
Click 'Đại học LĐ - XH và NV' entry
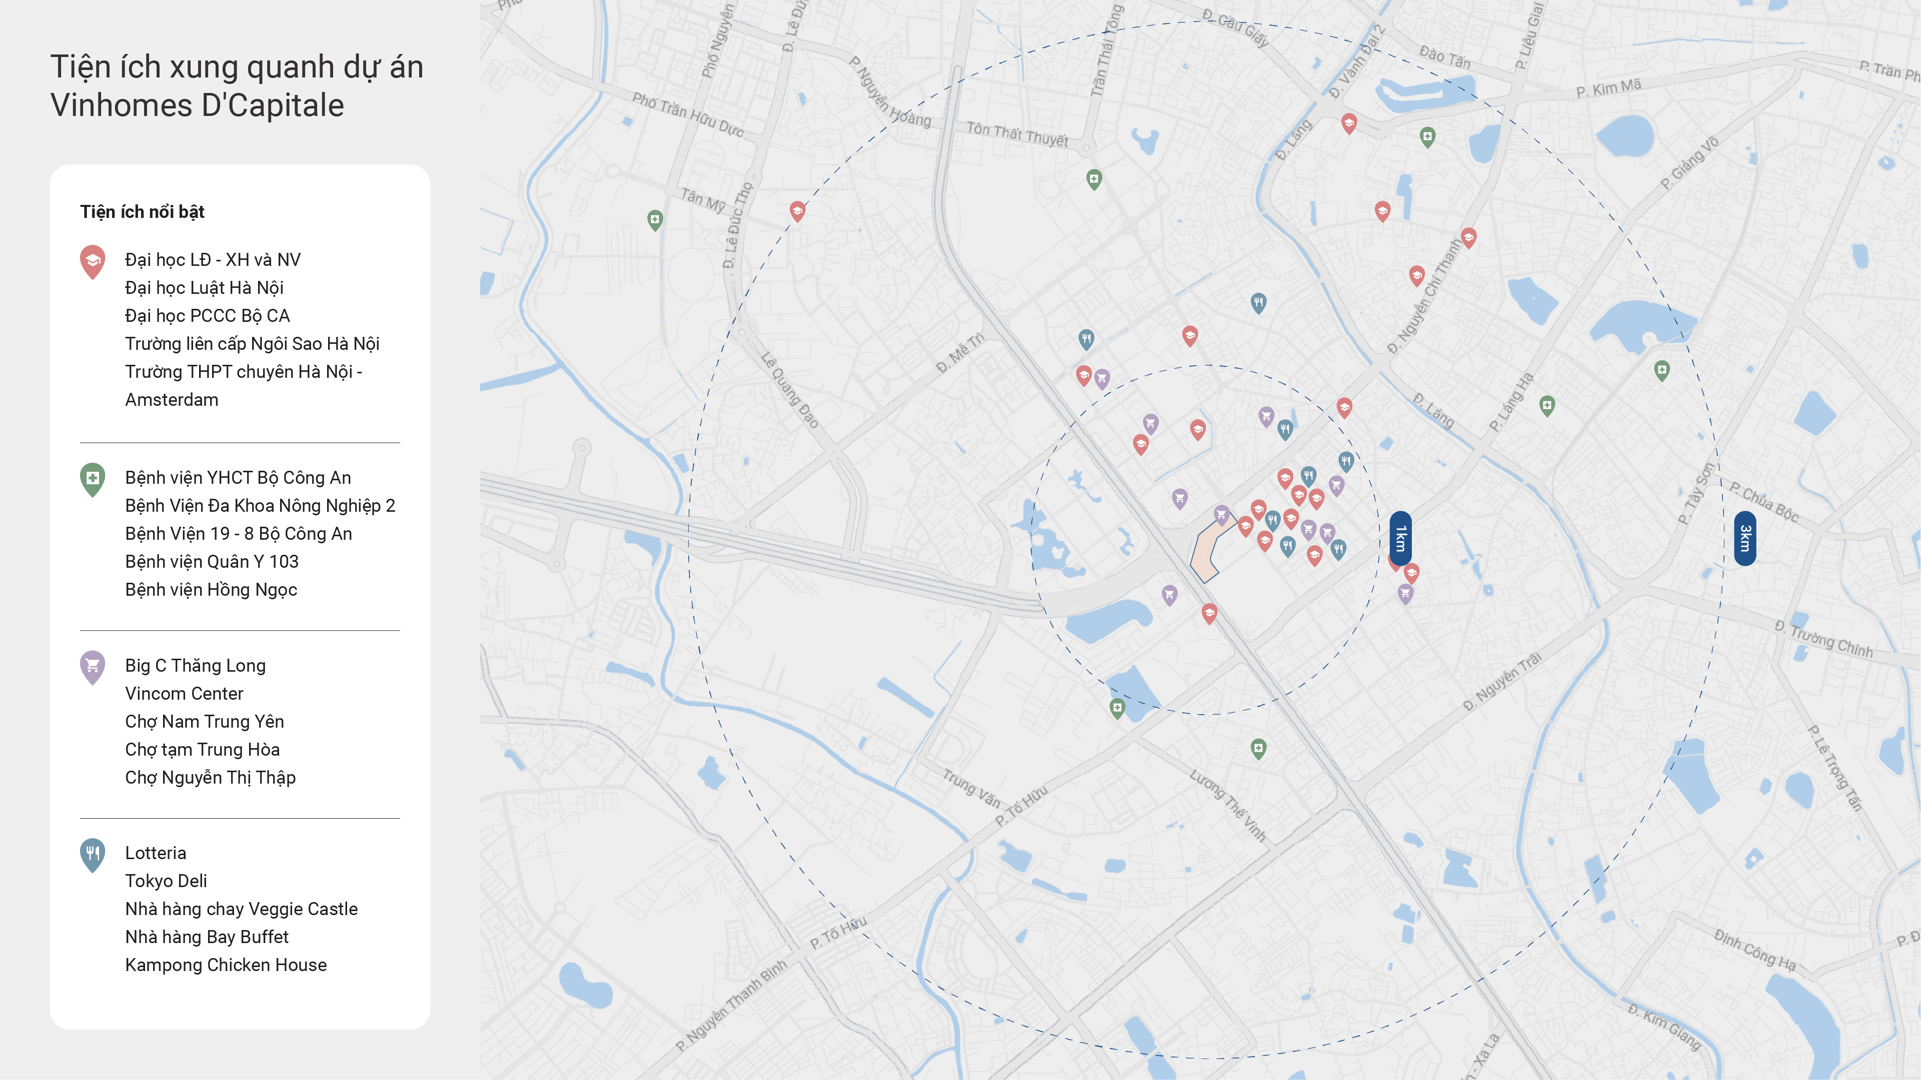tap(213, 260)
